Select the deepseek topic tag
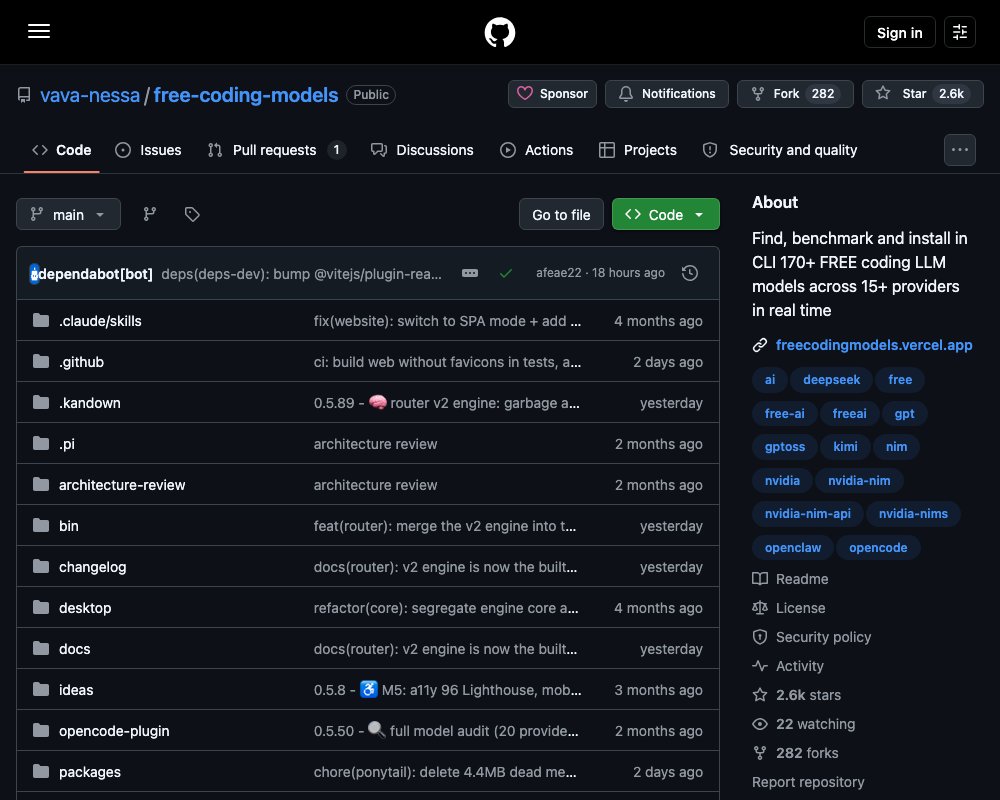This screenshot has width=1000, height=800. click(x=831, y=380)
